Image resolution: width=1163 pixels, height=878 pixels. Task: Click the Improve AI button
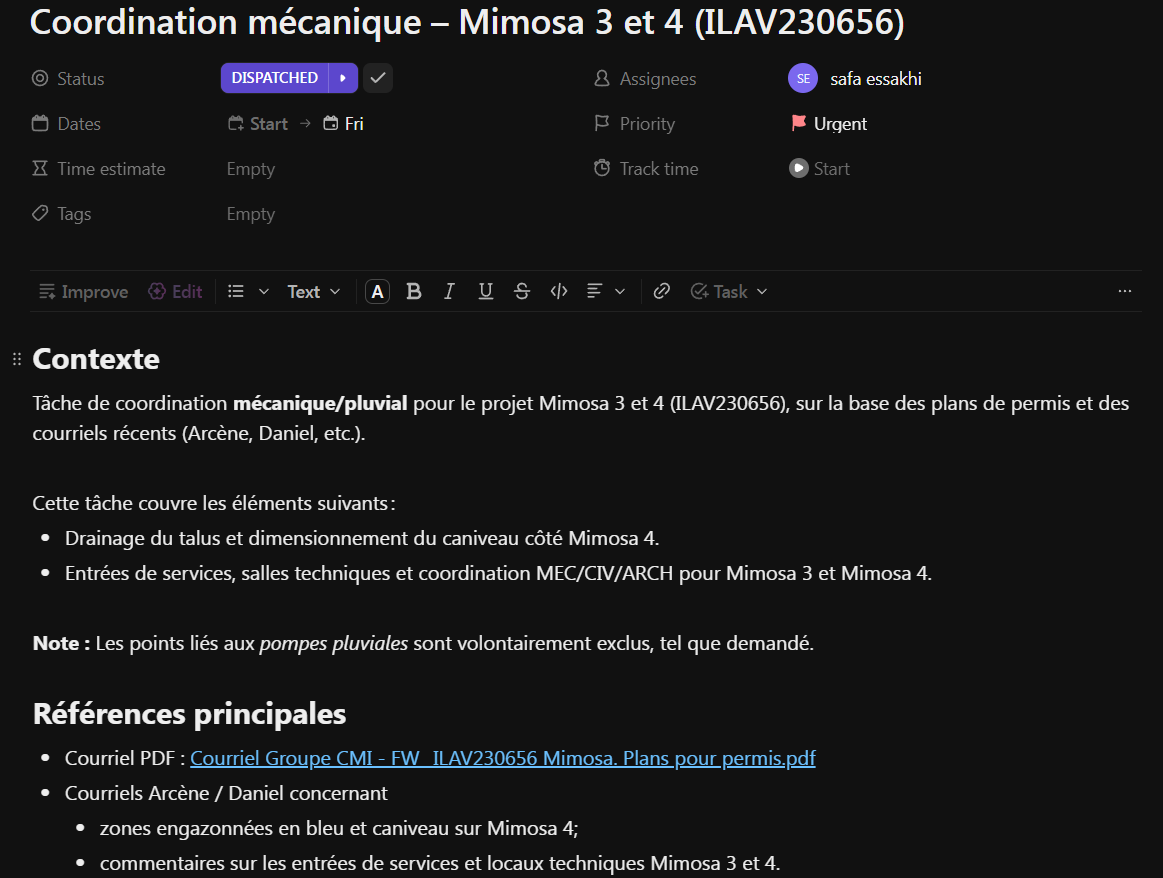(x=84, y=292)
